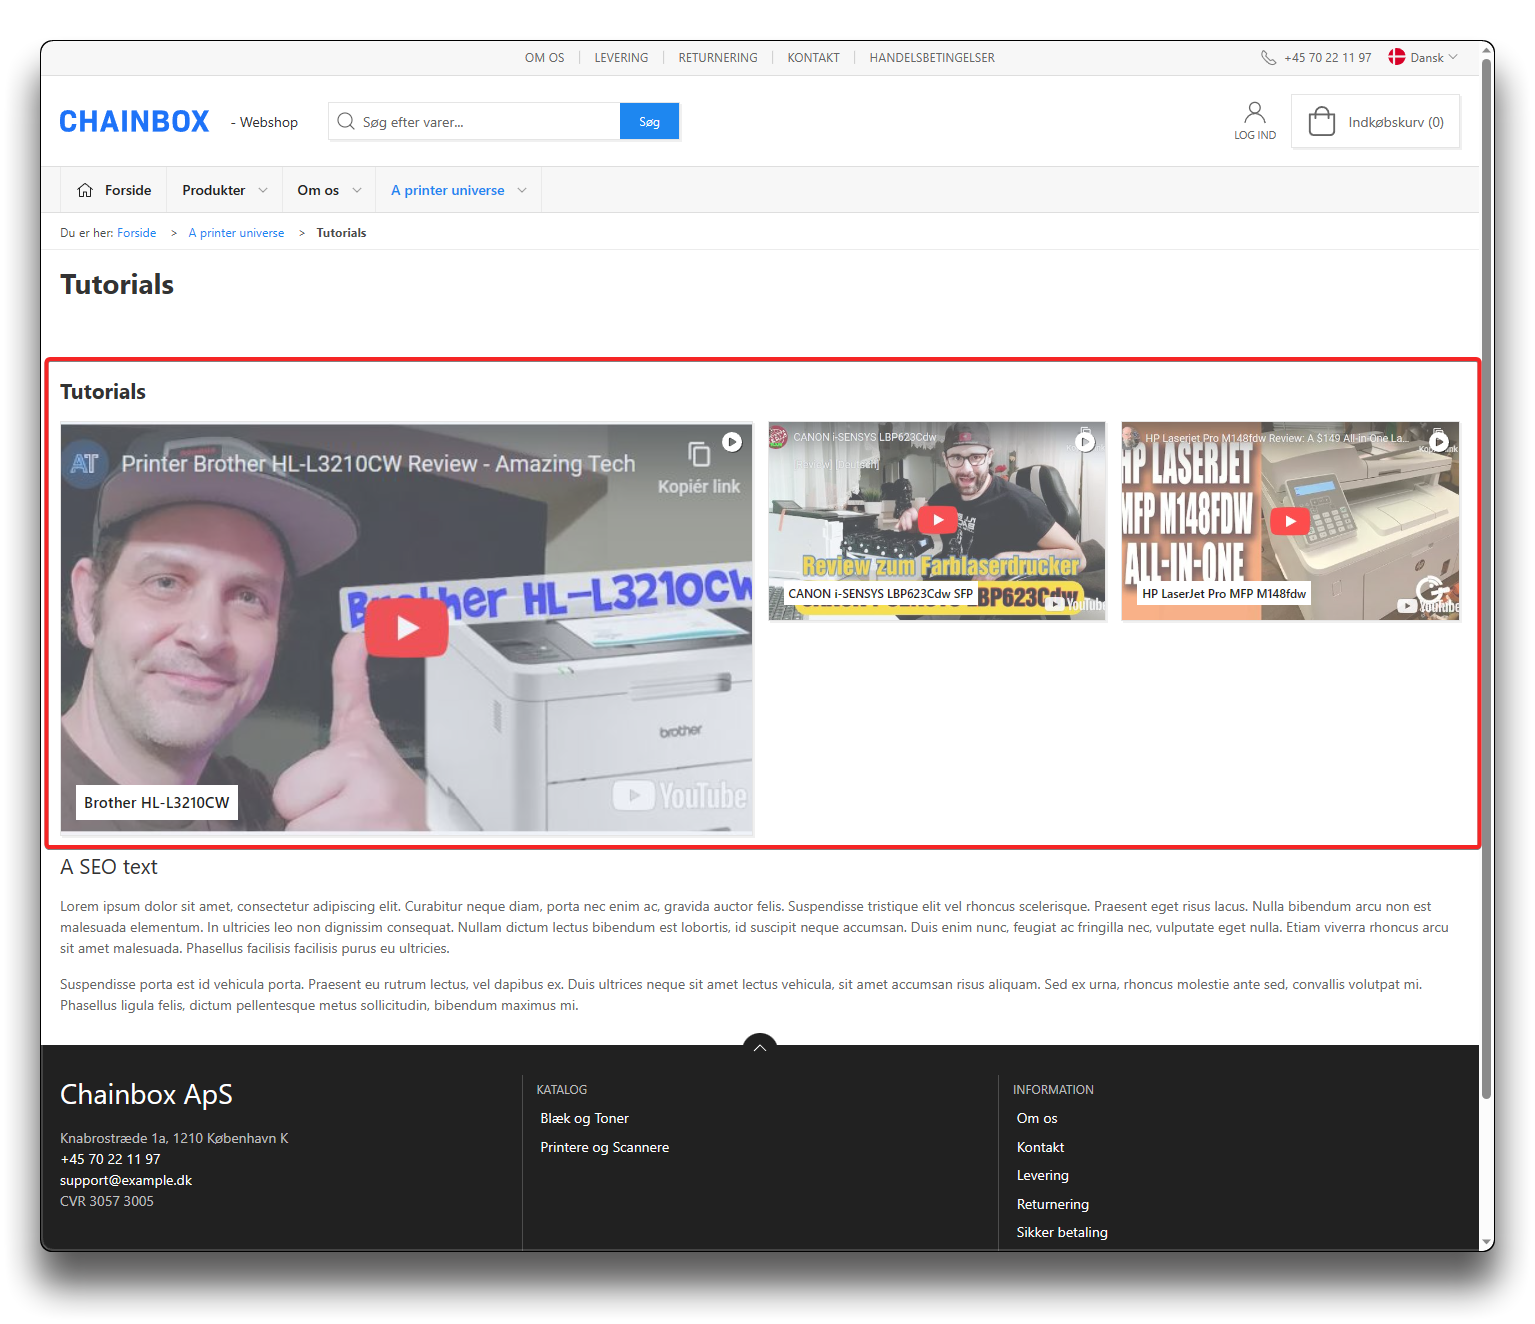Screen dimensions: 1535x1324
Task: Click the Brother HL-L3210CW caption label
Action: pos(157,802)
